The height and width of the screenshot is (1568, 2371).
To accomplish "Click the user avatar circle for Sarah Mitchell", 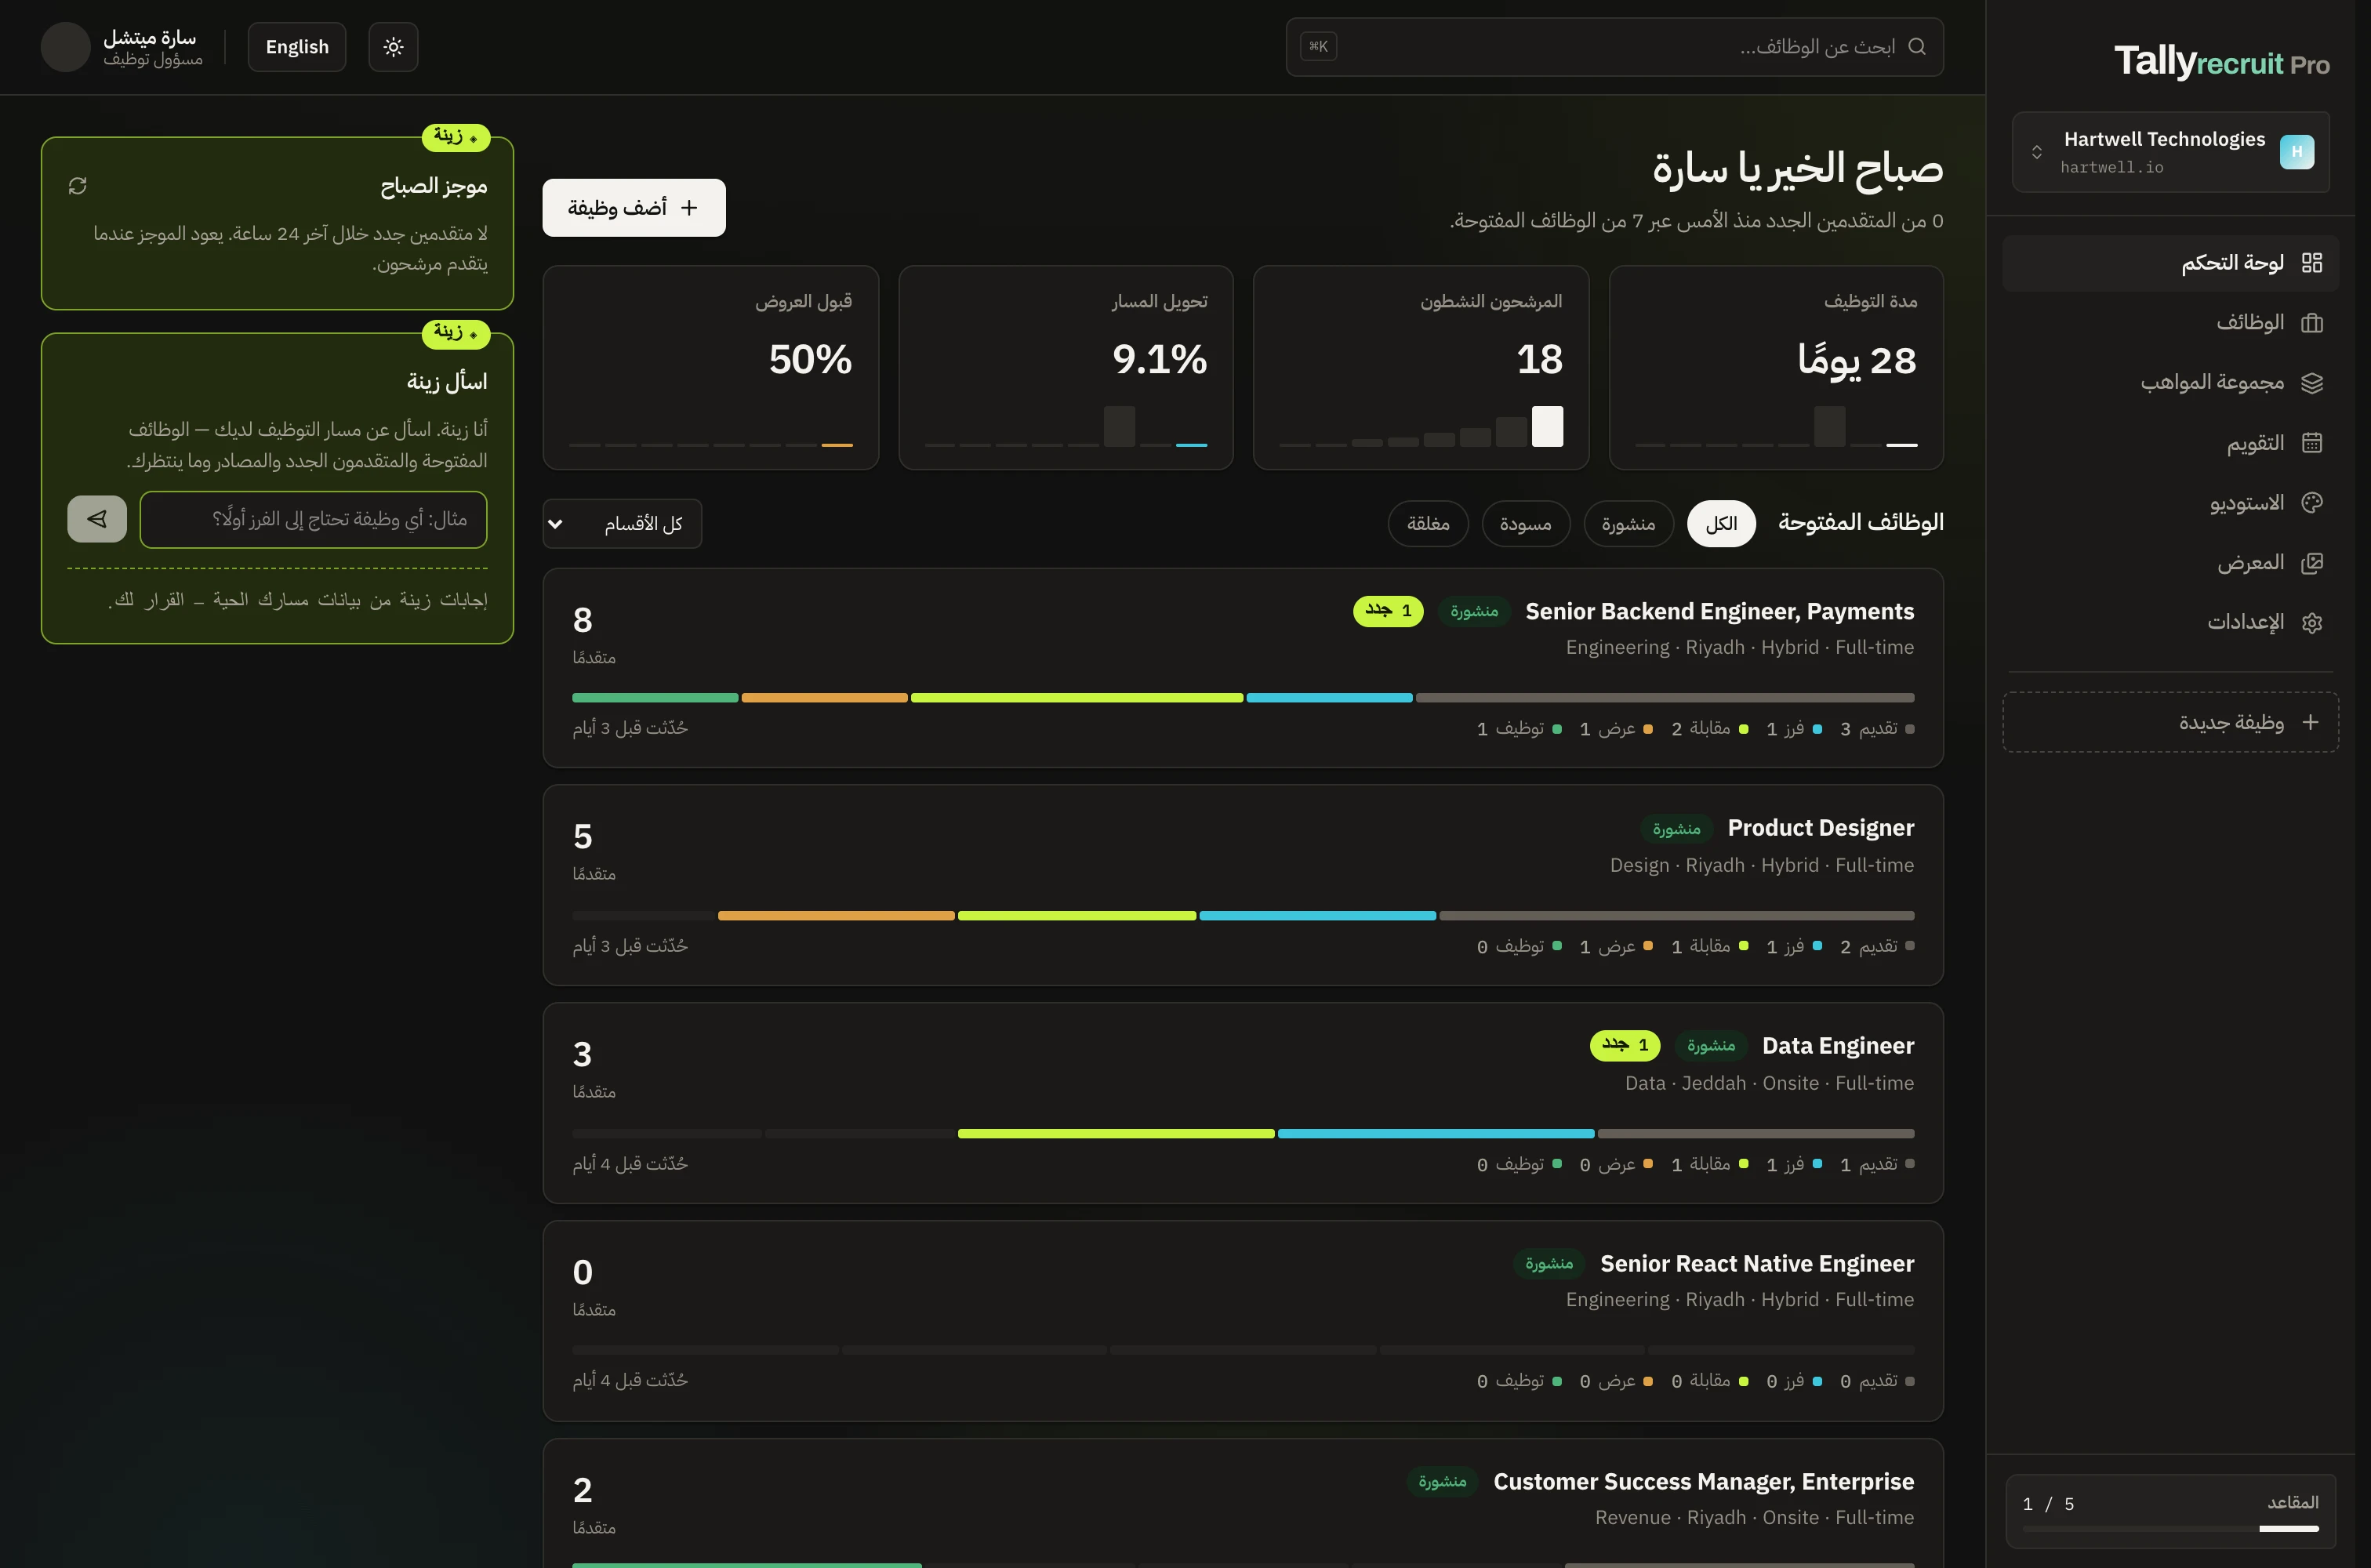I will [x=66, y=47].
